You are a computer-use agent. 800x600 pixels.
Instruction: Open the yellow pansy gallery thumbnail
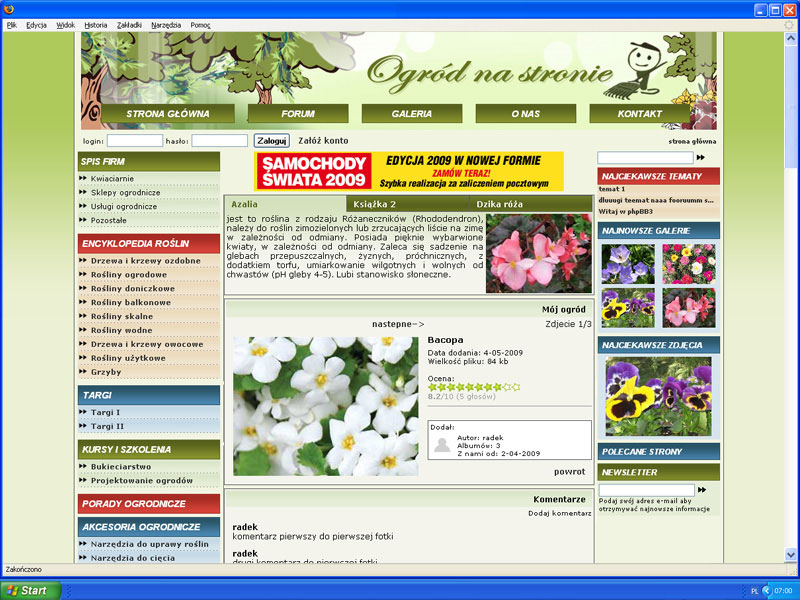(628, 308)
